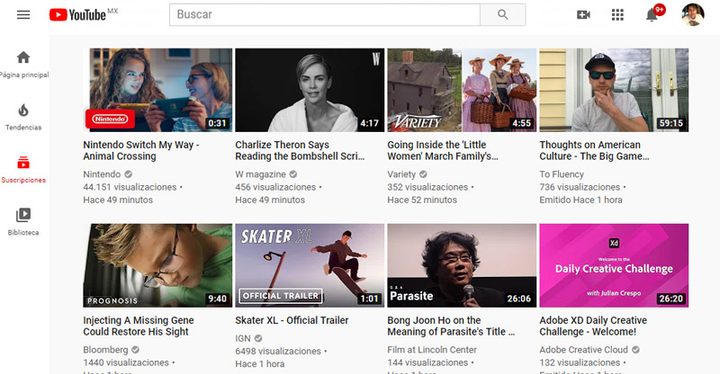Visit the Adobe Creative Cloud channel
Viewport: 720px width, 374px height.
click(584, 350)
